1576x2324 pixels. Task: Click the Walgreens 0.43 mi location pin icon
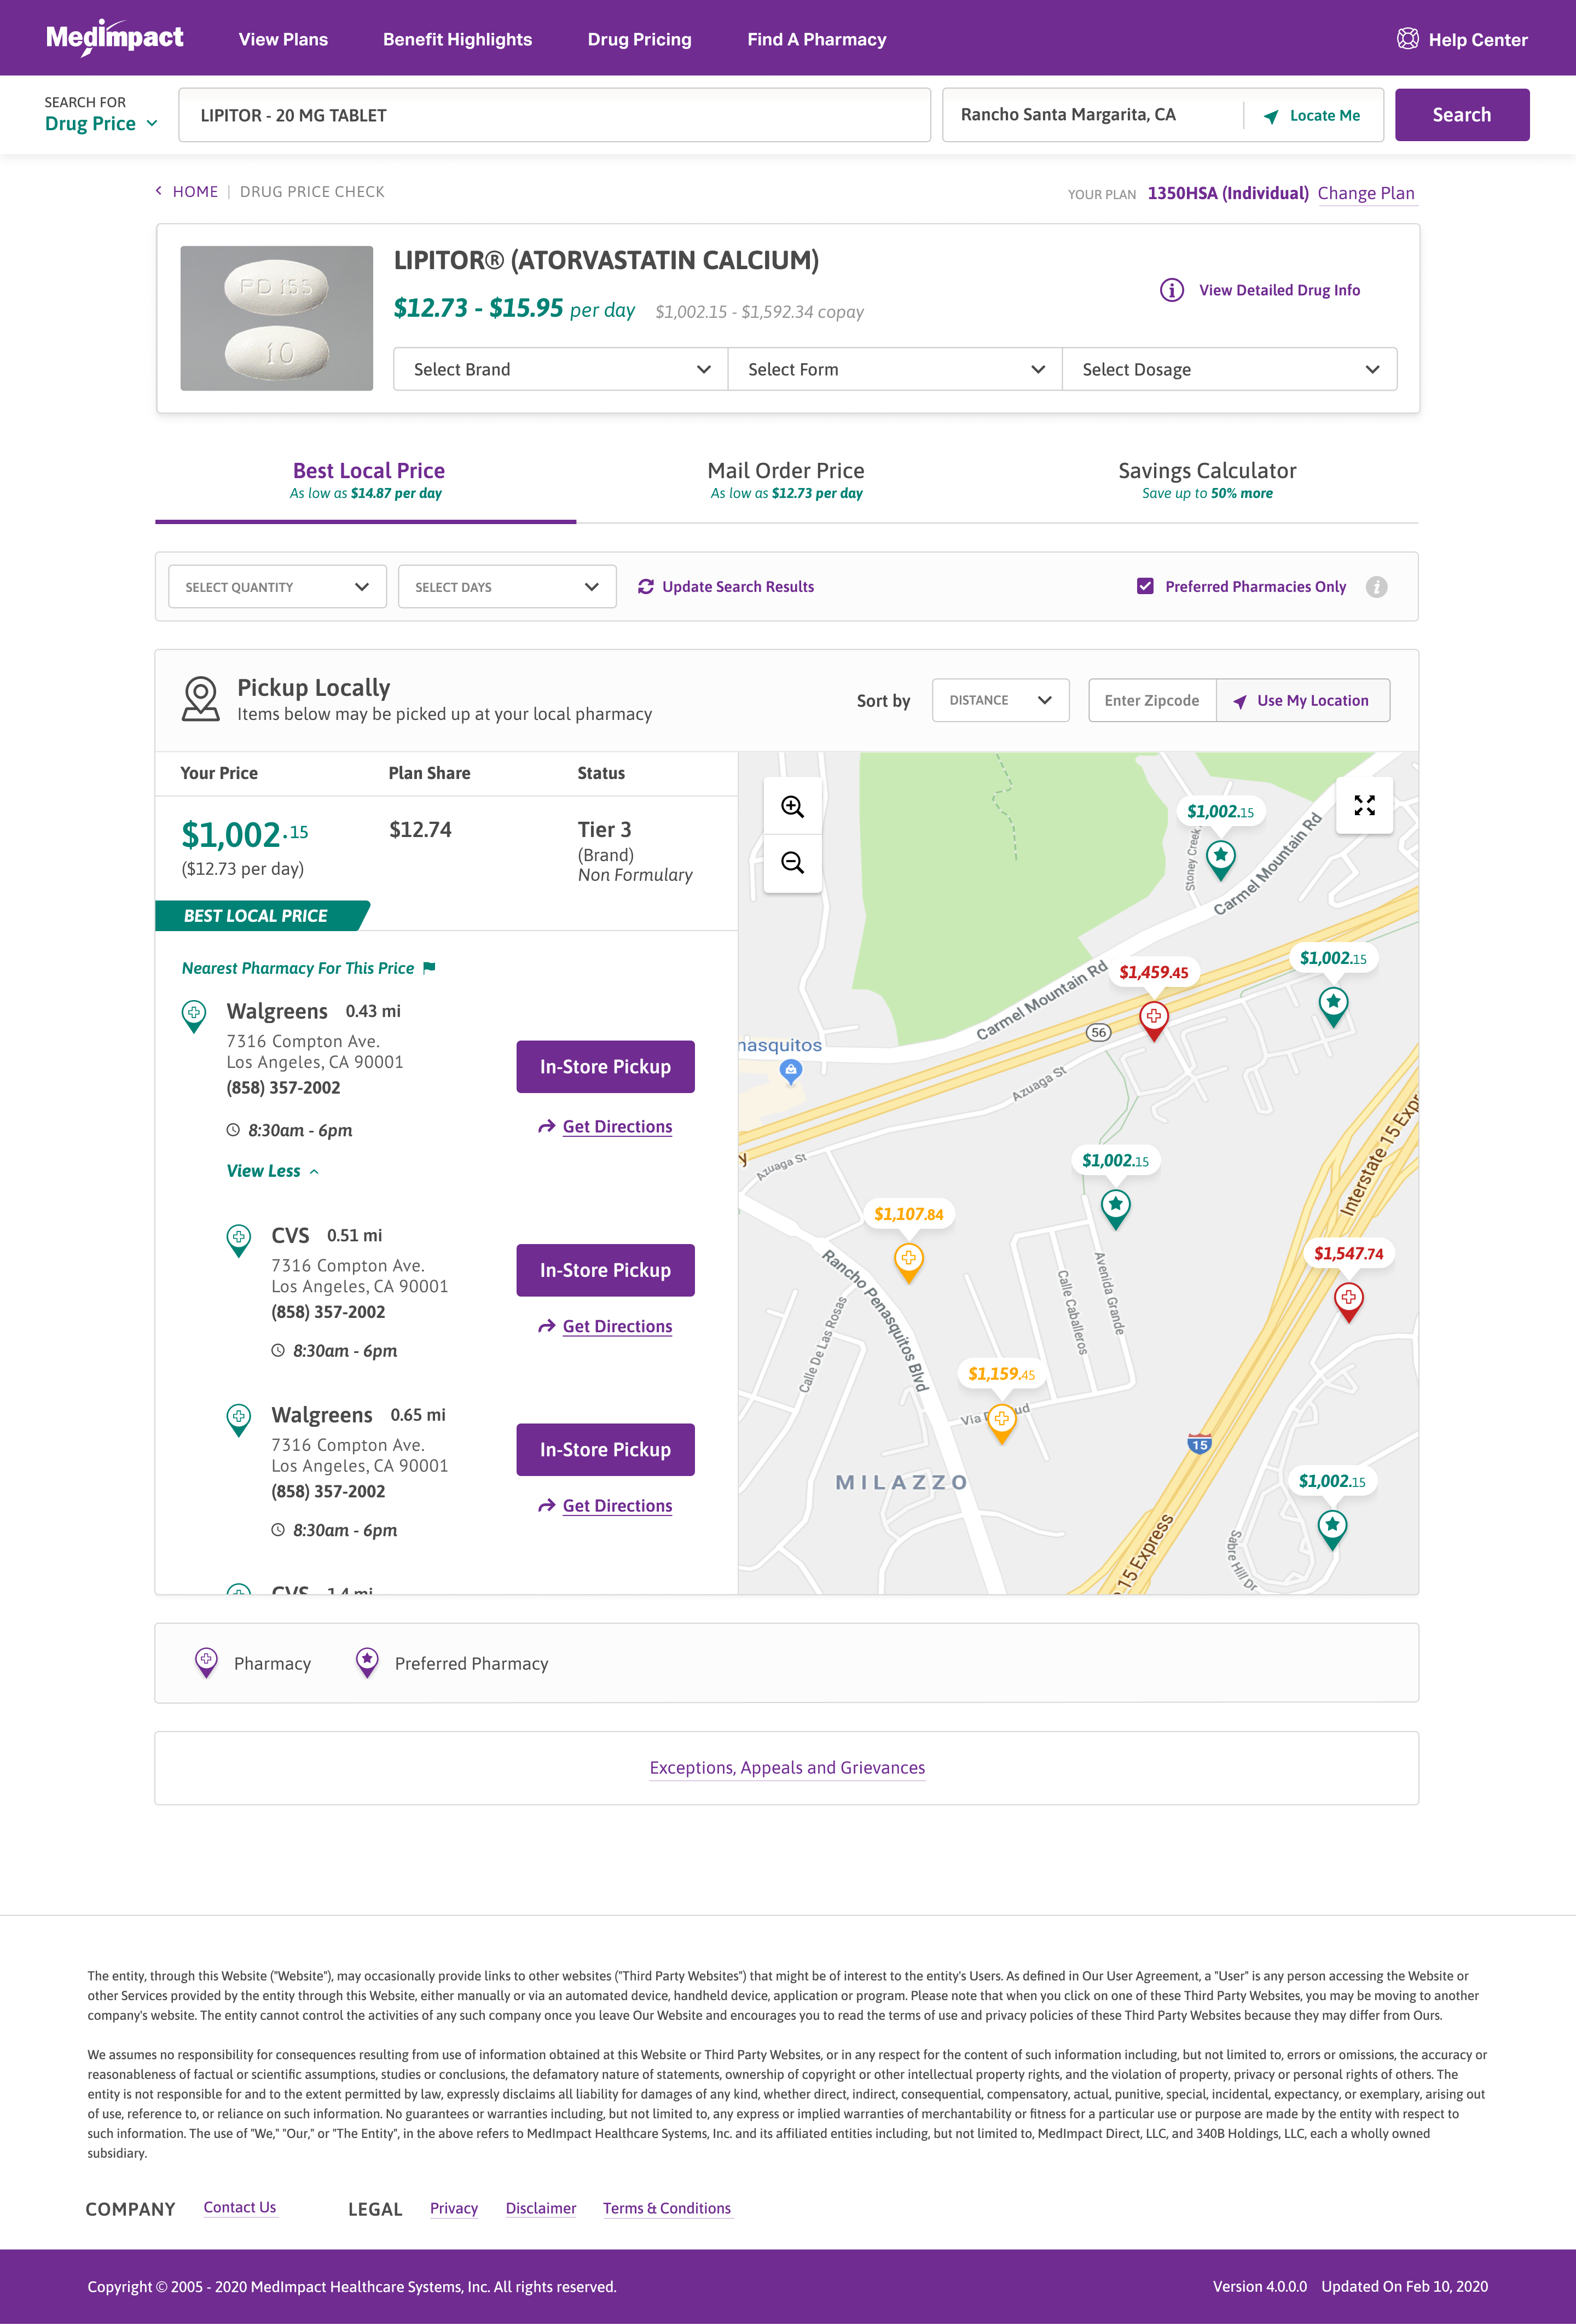click(194, 1016)
